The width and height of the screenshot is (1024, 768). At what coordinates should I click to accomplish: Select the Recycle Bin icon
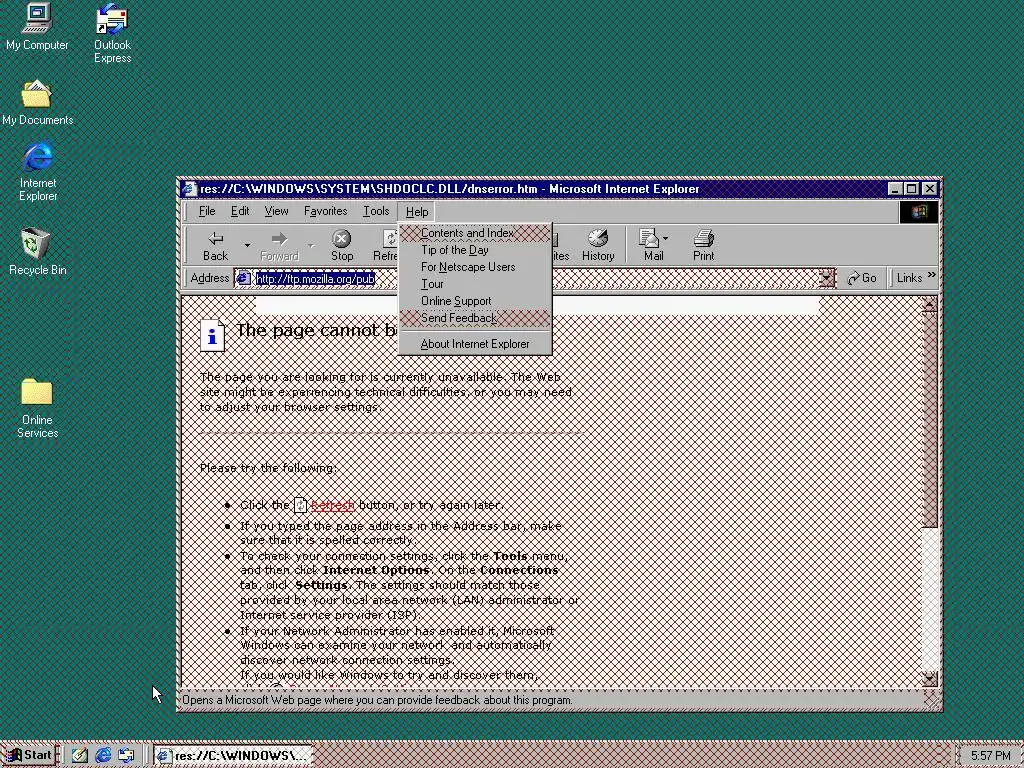pos(37,251)
